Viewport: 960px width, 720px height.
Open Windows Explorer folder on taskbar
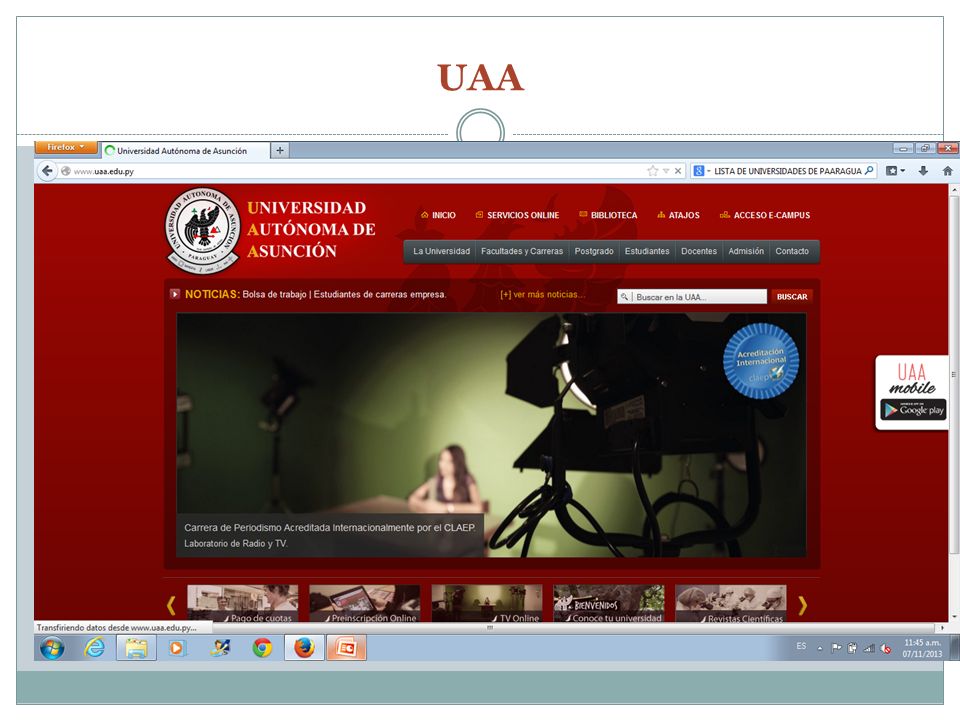pyautogui.click(x=136, y=648)
